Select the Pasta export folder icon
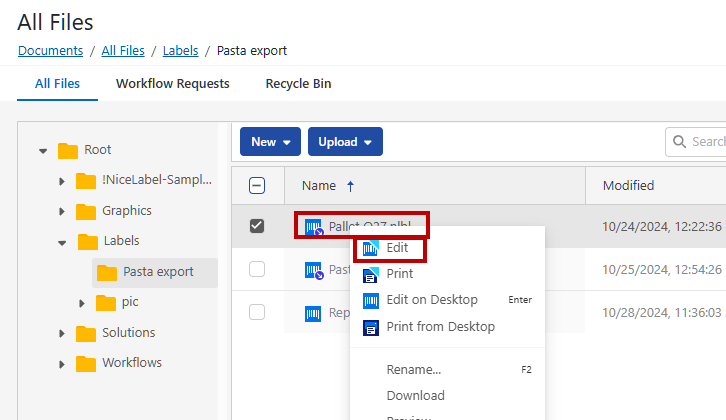This screenshot has height=420, width=726. coord(106,273)
